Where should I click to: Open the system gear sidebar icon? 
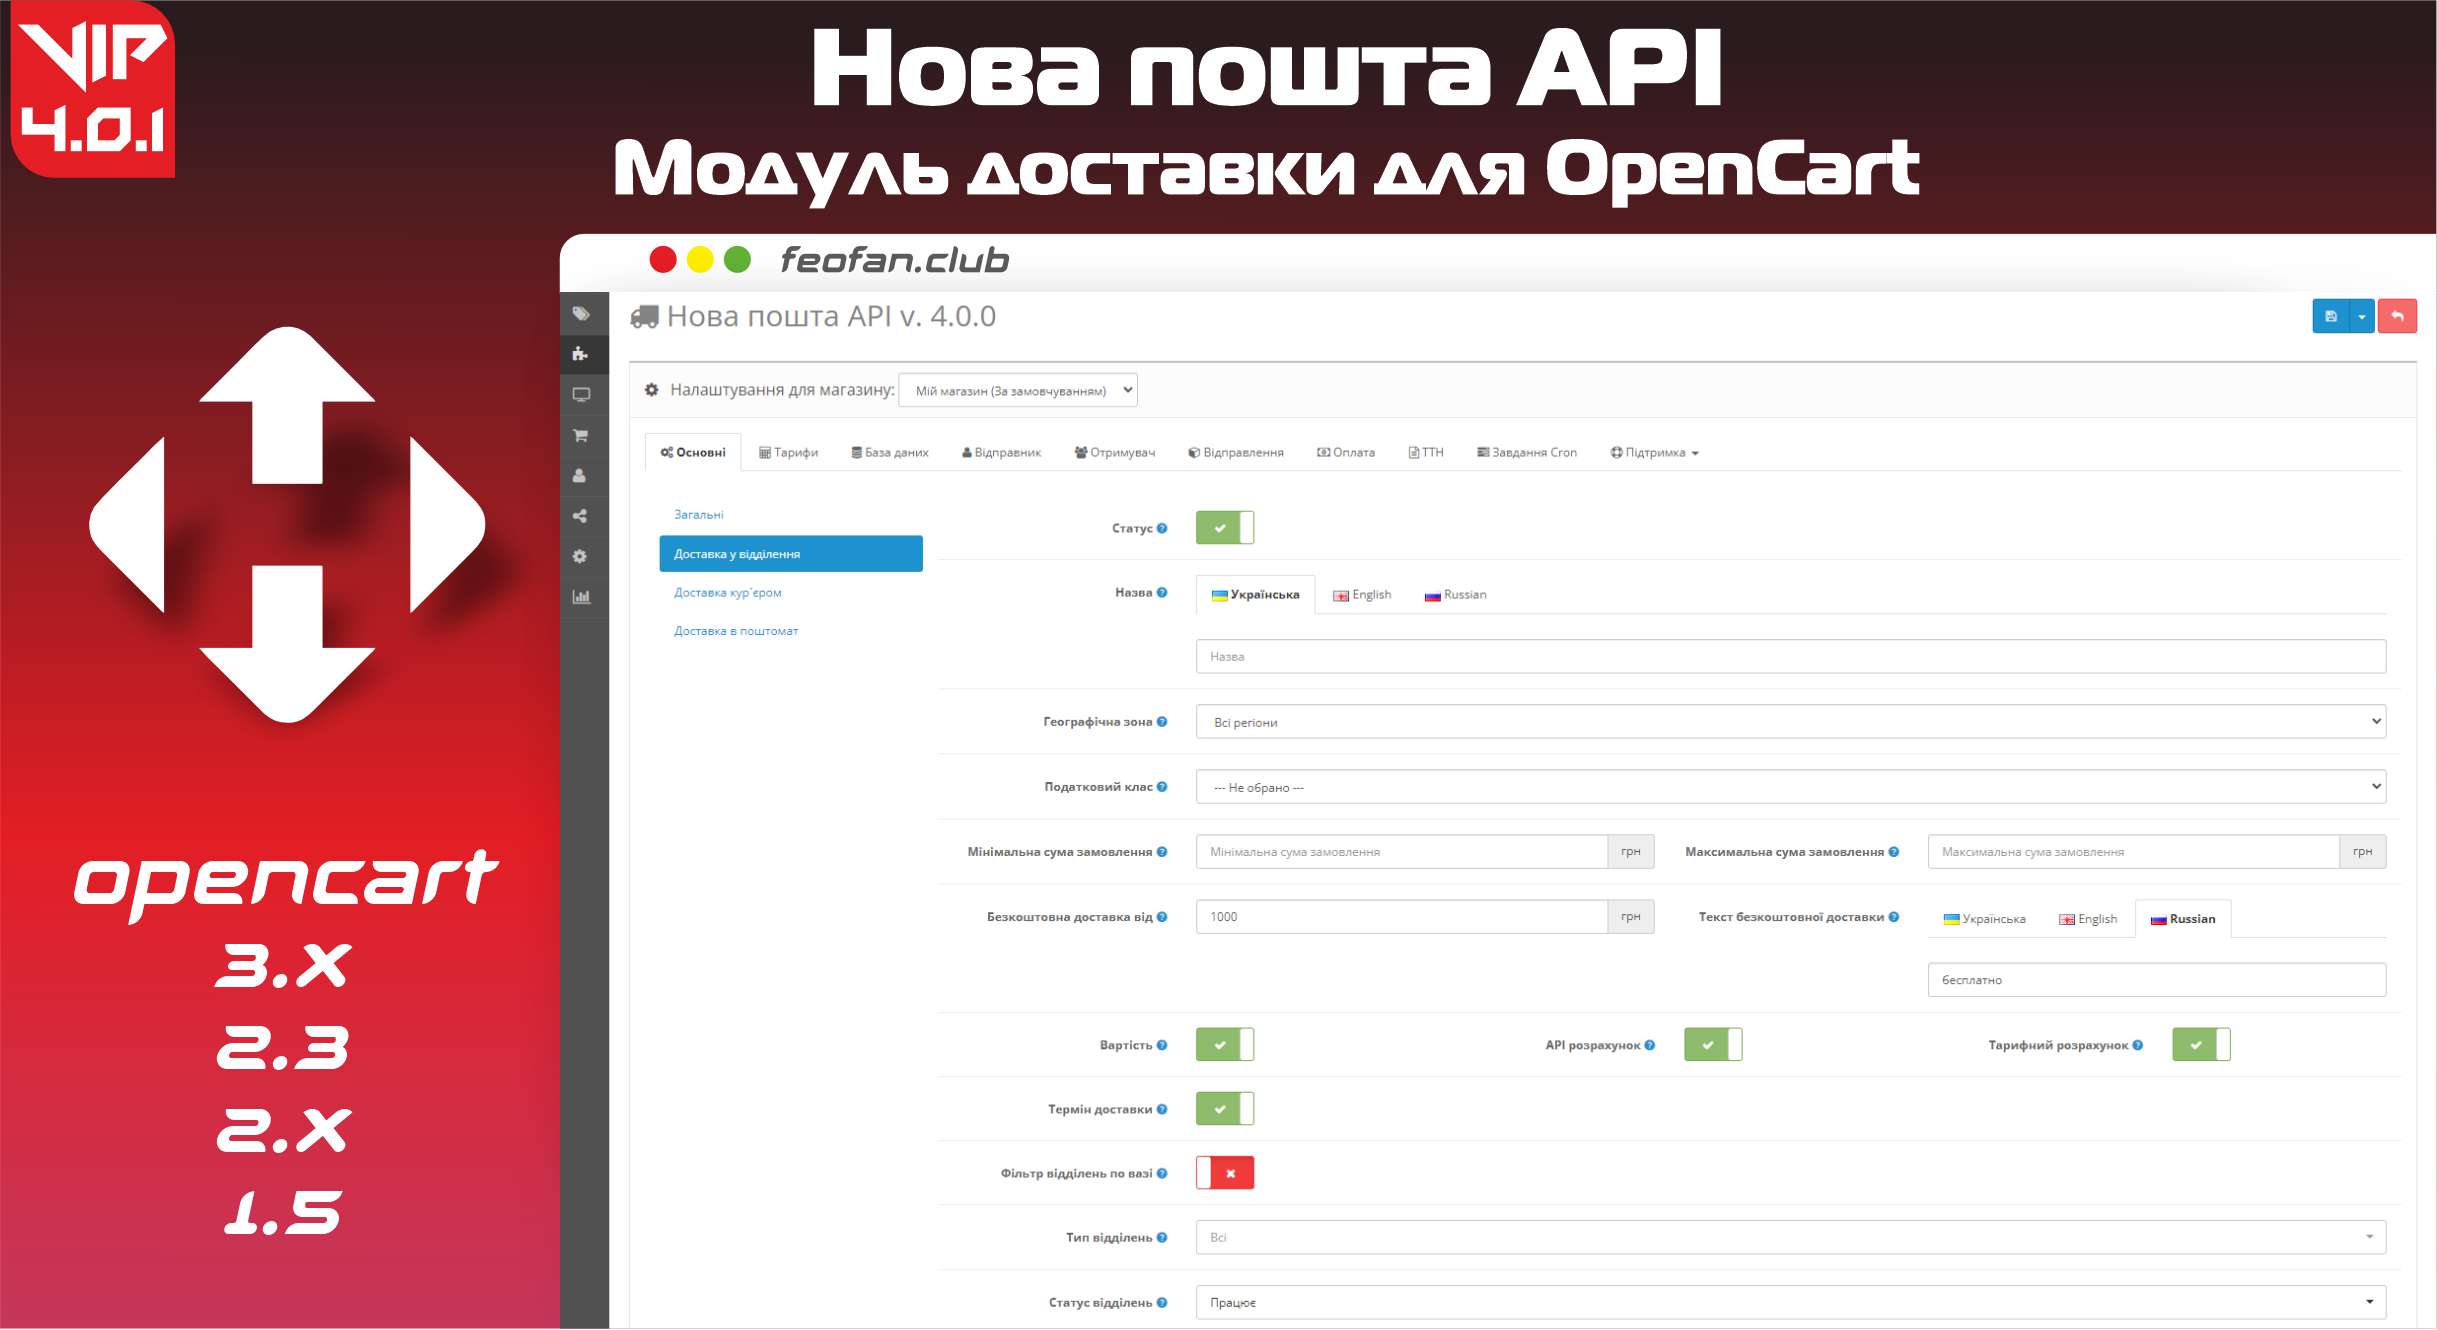581,556
